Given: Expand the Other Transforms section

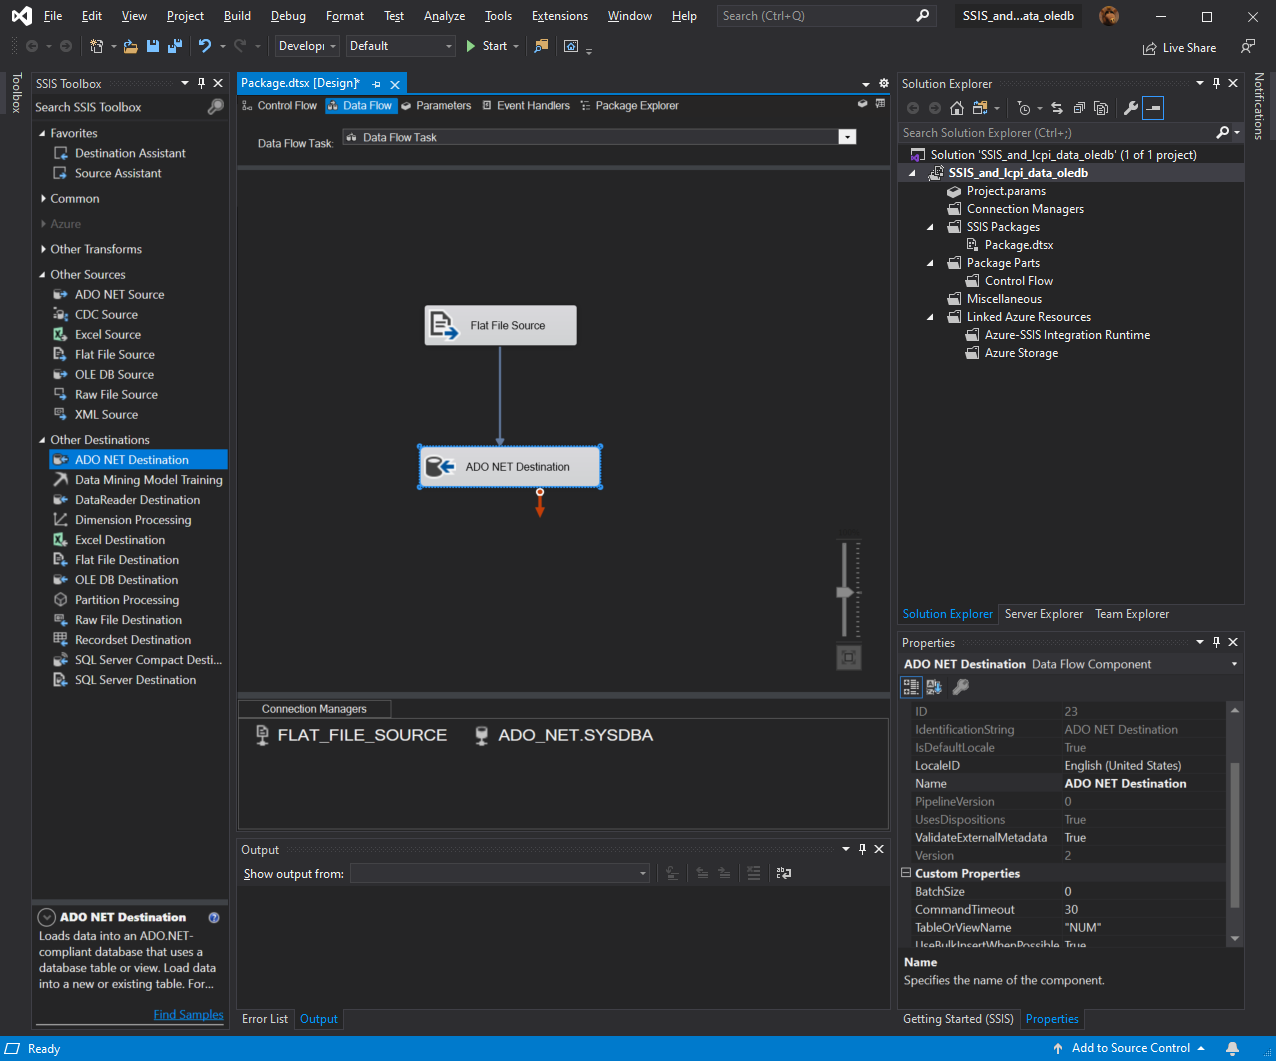Looking at the screenshot, I should click(43, 249).
